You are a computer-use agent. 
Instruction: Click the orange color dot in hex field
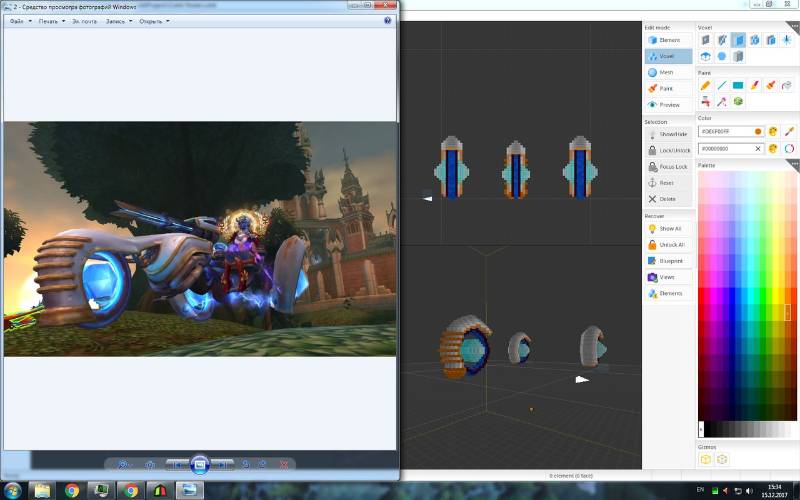point(758,132)
